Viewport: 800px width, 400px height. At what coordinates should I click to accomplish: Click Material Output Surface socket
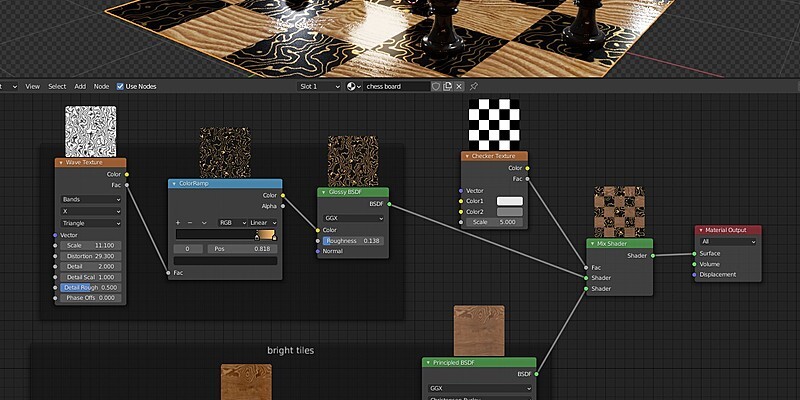click(x=694, y=254)
